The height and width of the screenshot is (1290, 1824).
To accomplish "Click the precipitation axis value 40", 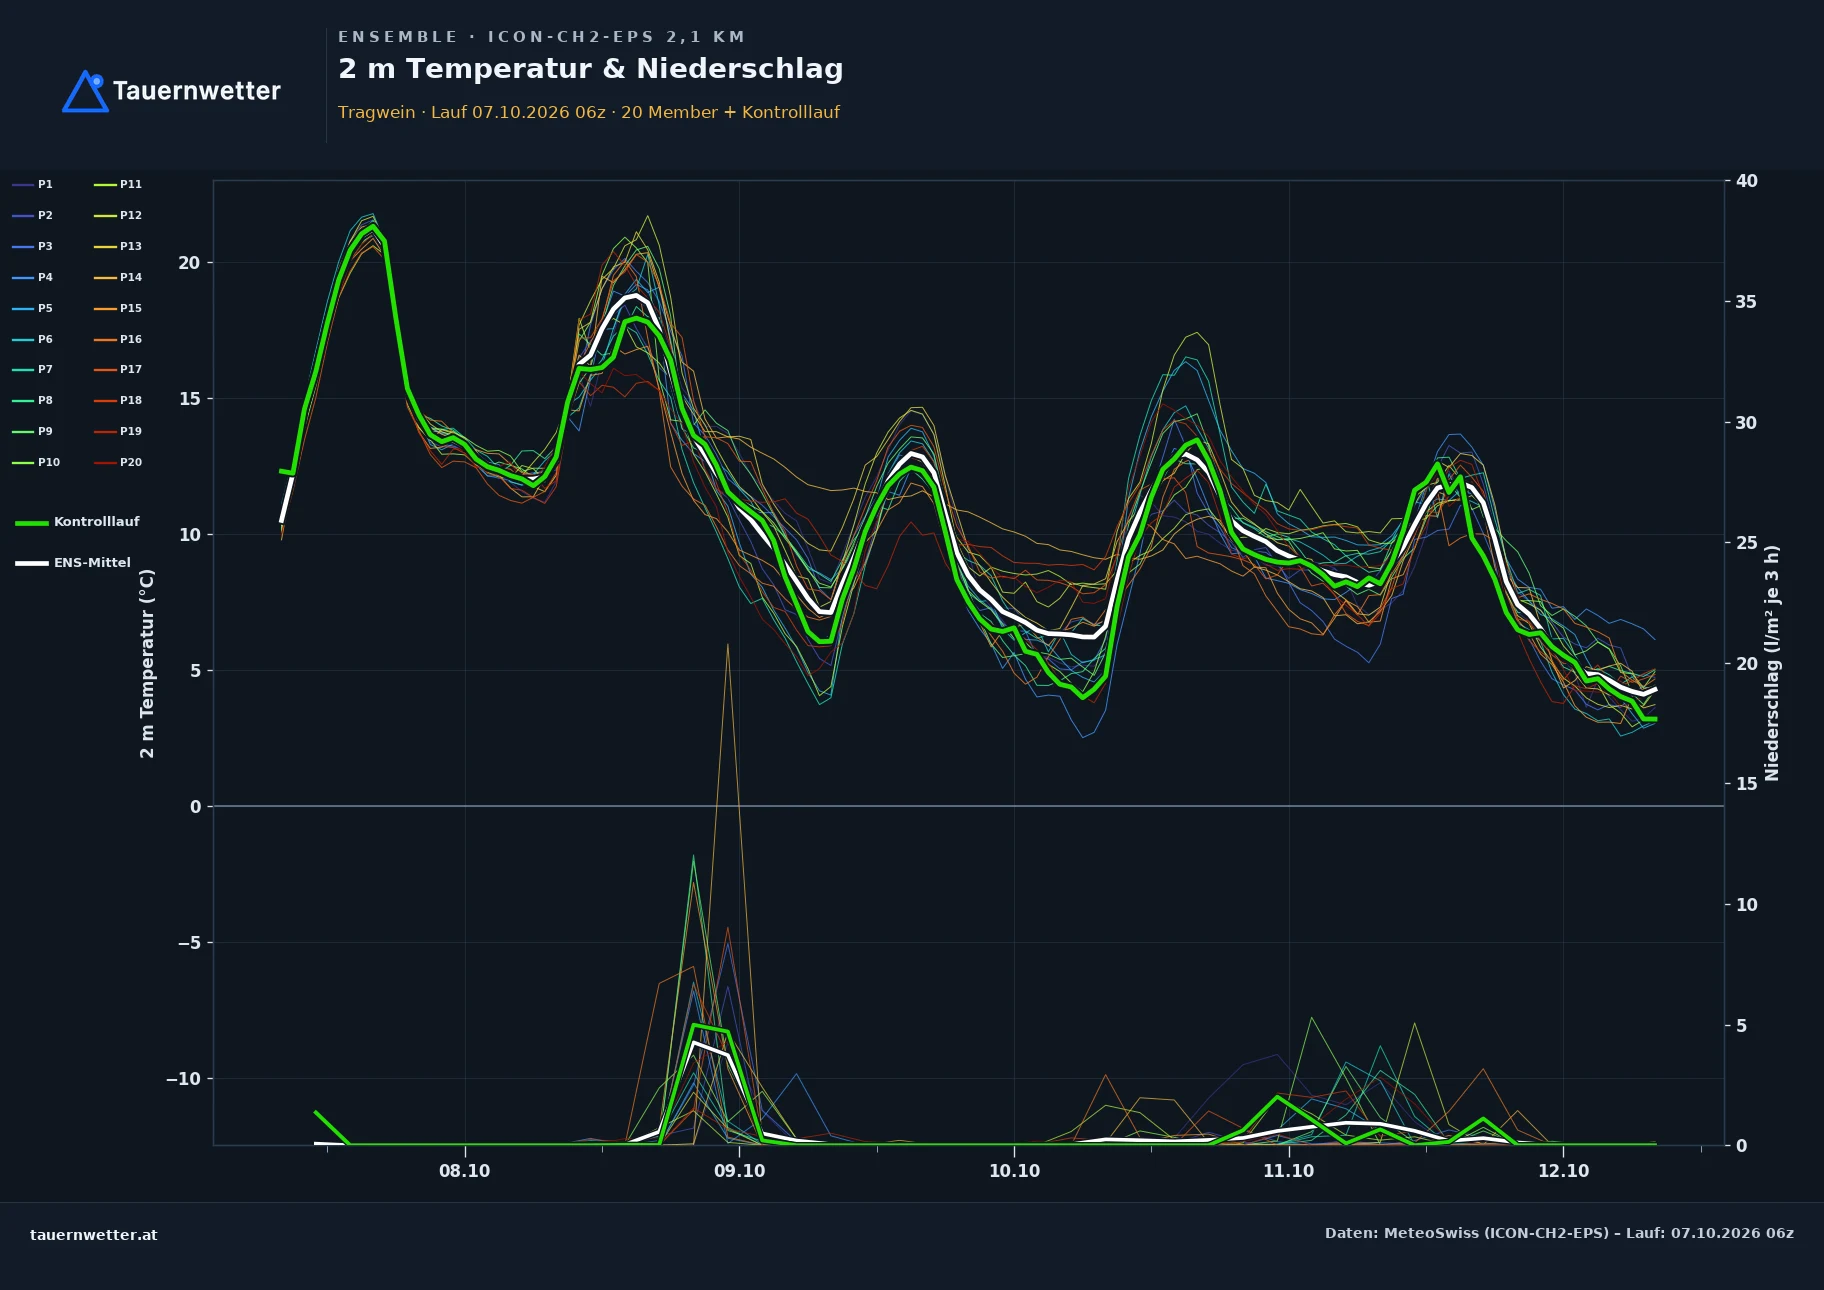I will tap(1747, 181).
